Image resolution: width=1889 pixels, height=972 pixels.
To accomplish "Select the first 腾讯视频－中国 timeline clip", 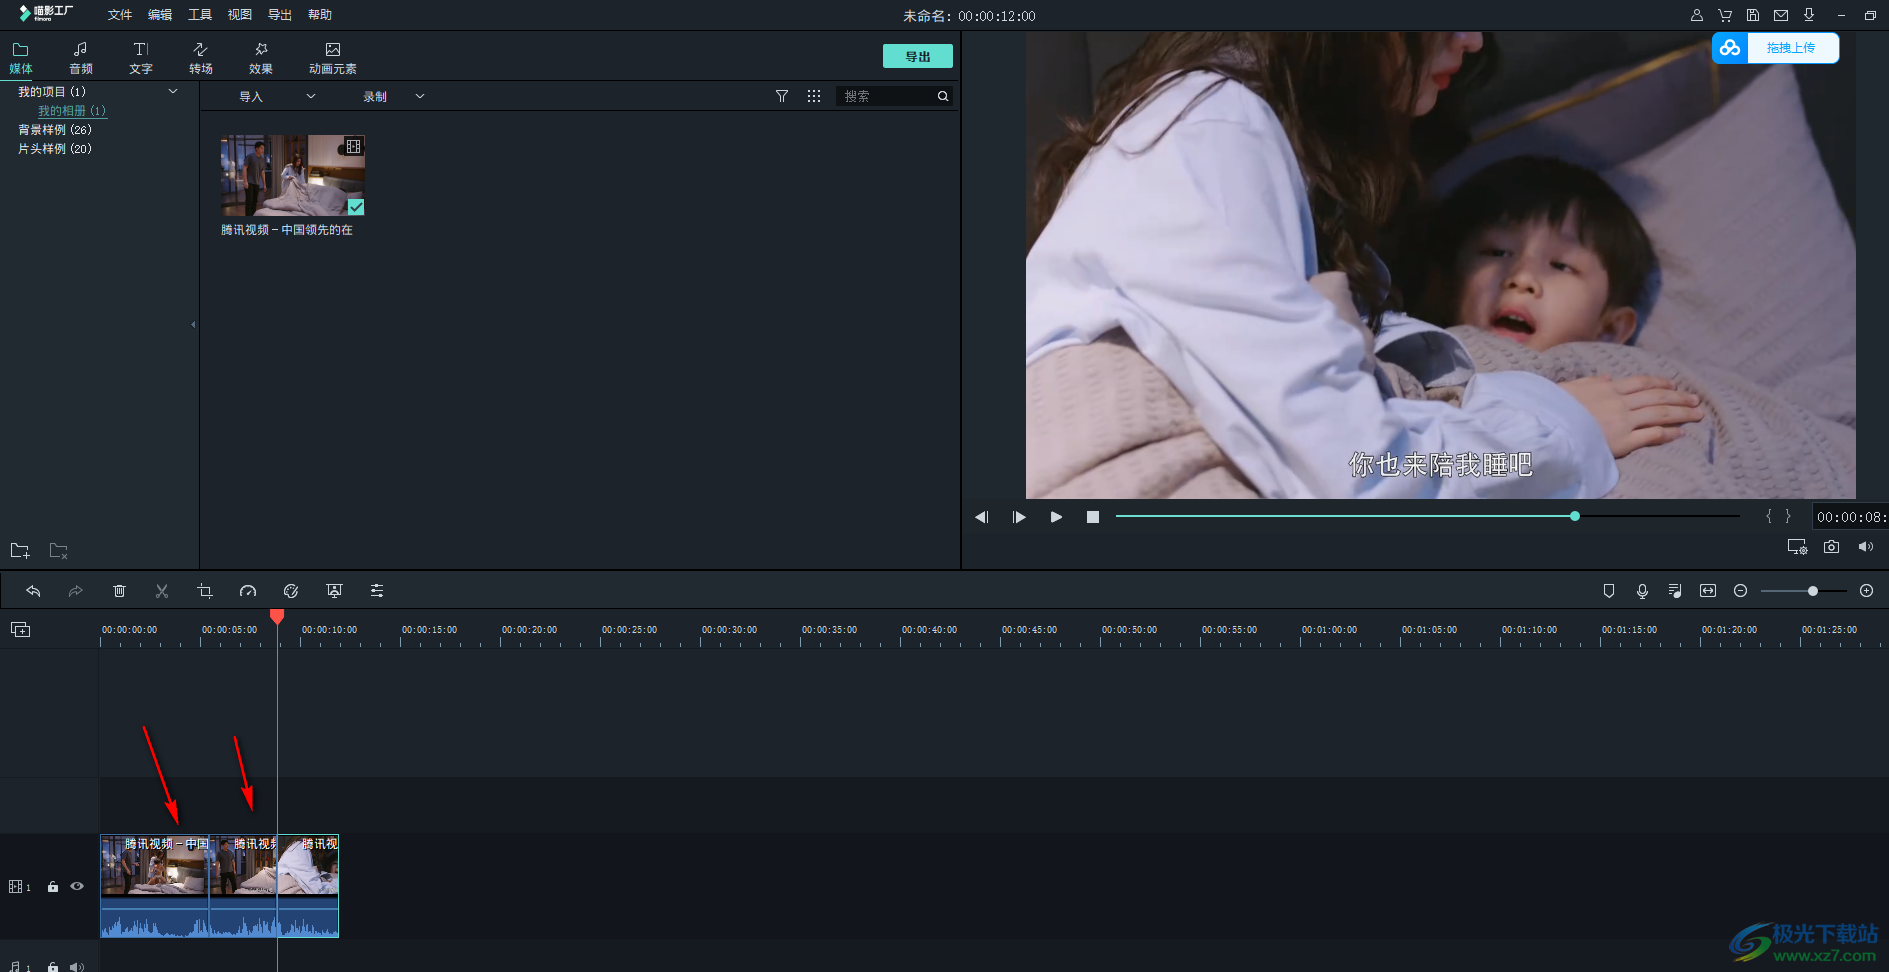I will (x=155, y=886).
